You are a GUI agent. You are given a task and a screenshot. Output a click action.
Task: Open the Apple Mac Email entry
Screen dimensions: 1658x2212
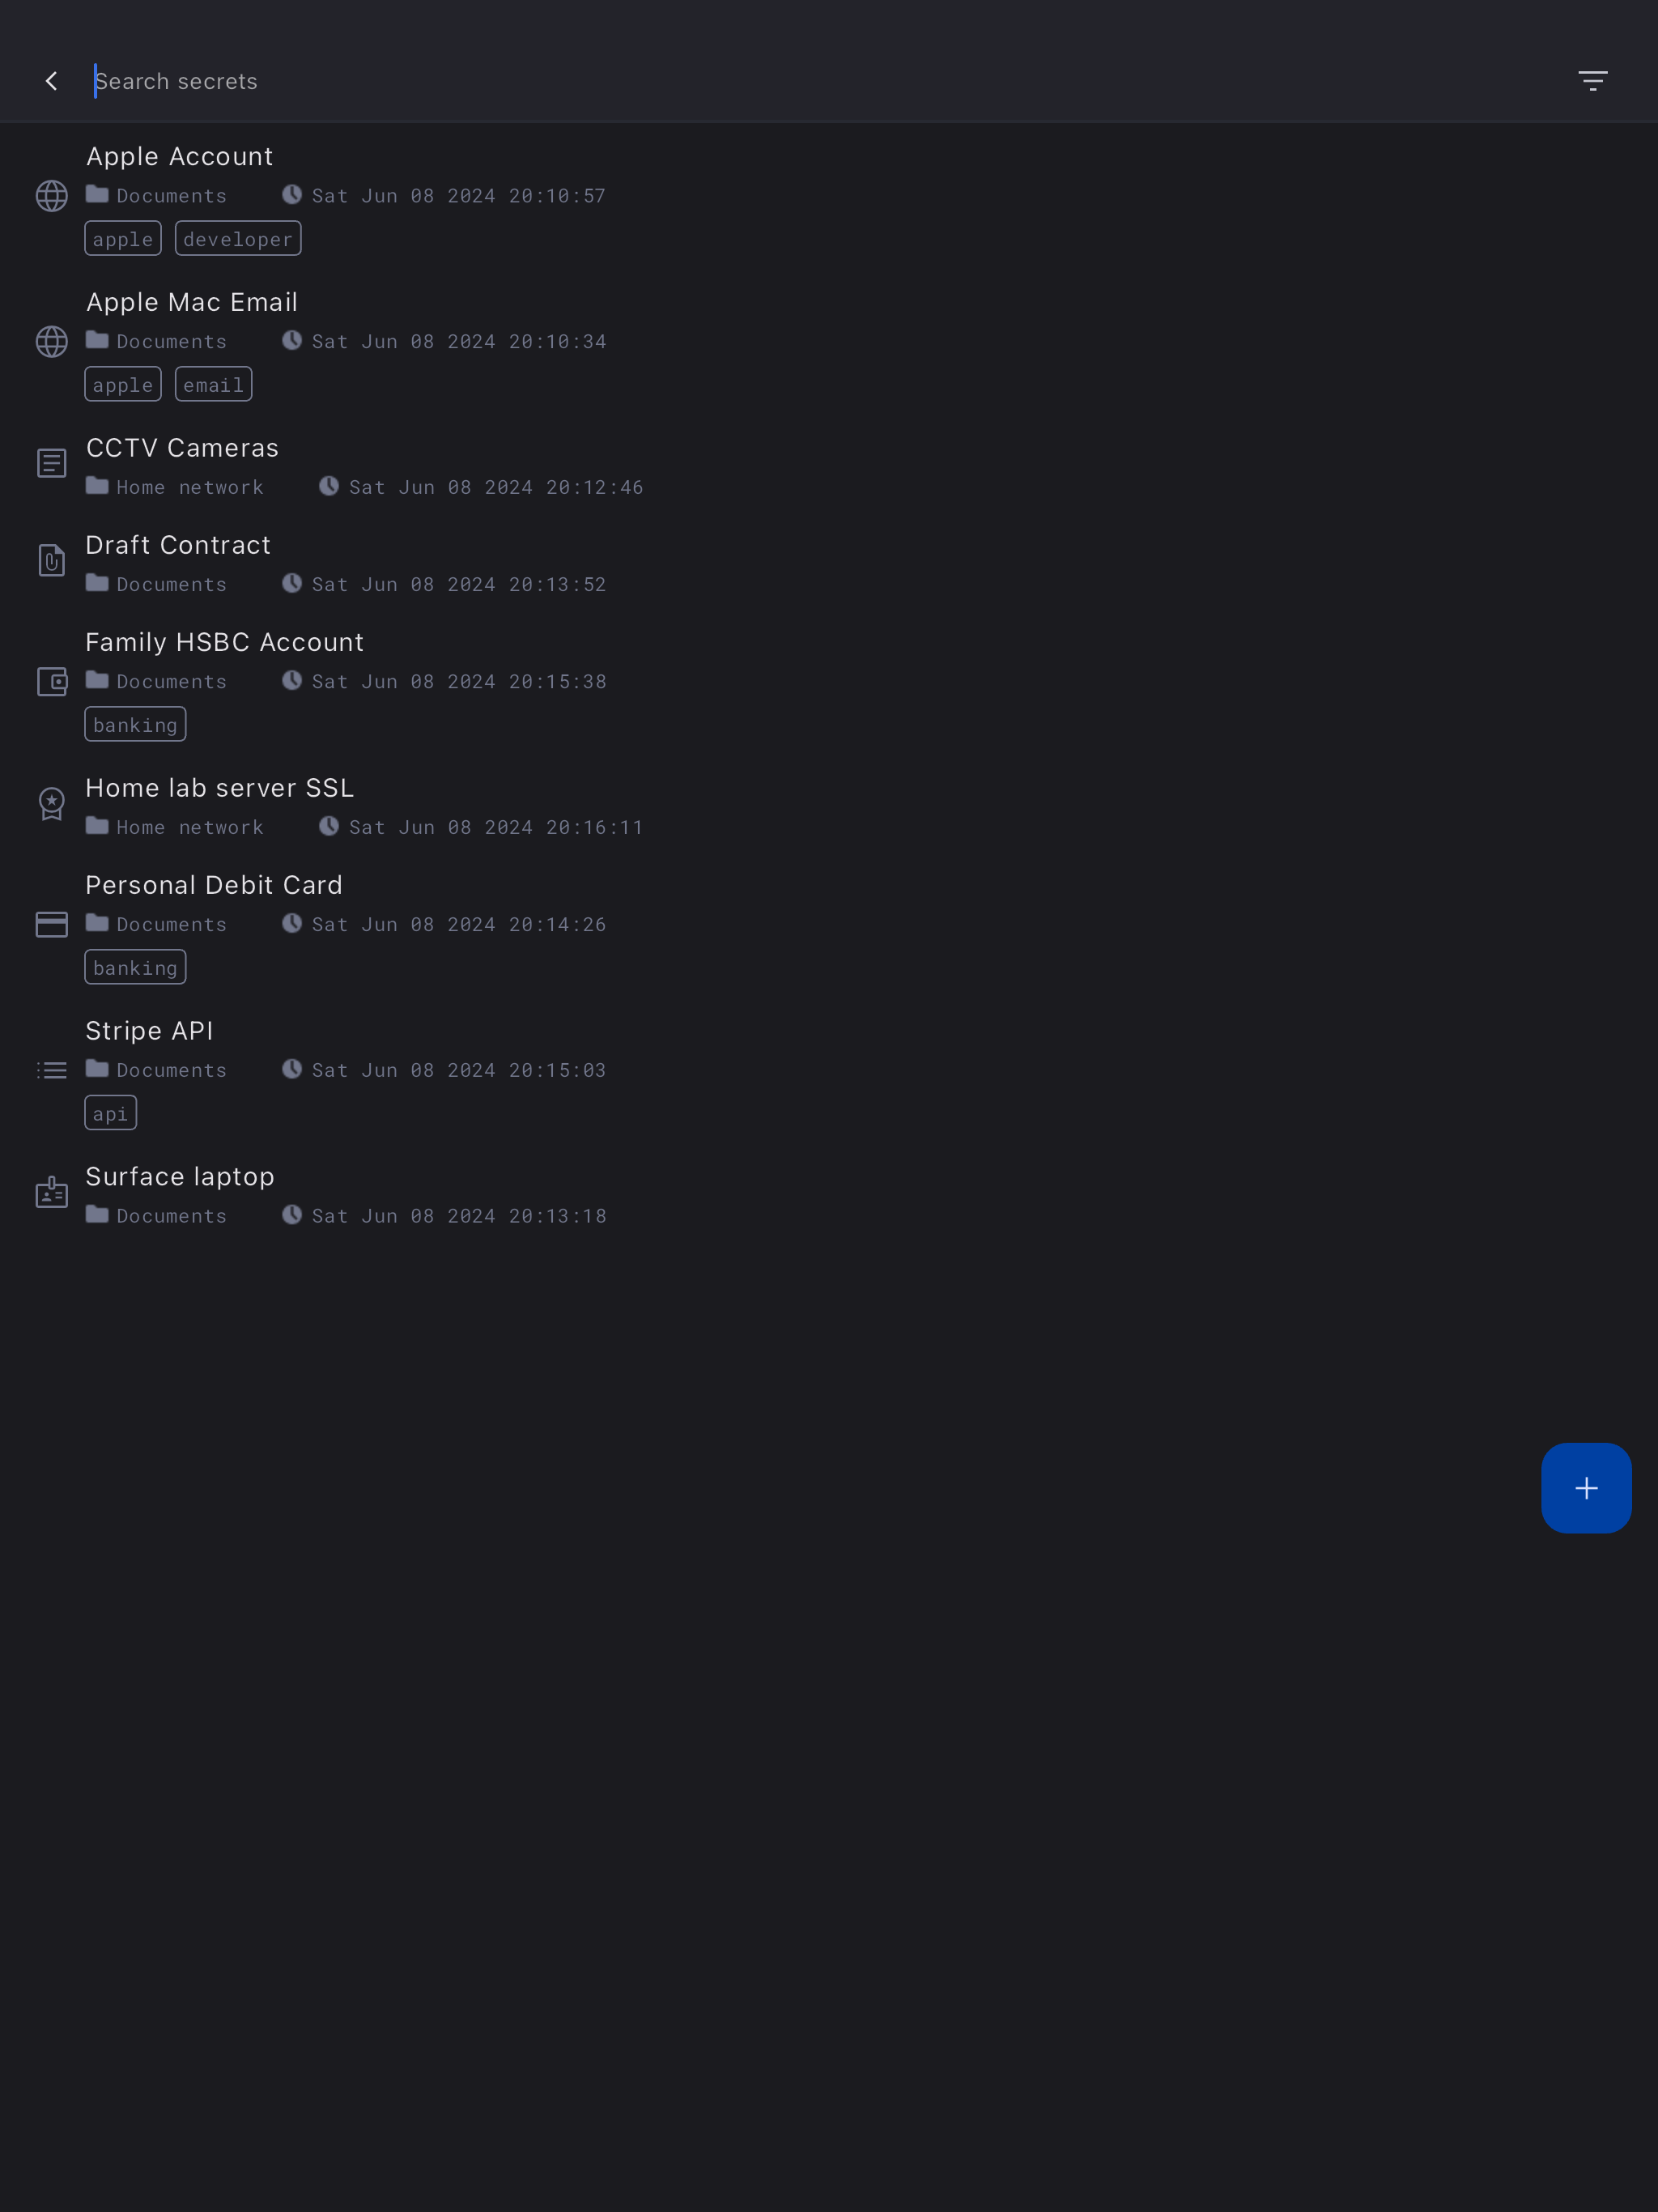(x=829, y=343)
